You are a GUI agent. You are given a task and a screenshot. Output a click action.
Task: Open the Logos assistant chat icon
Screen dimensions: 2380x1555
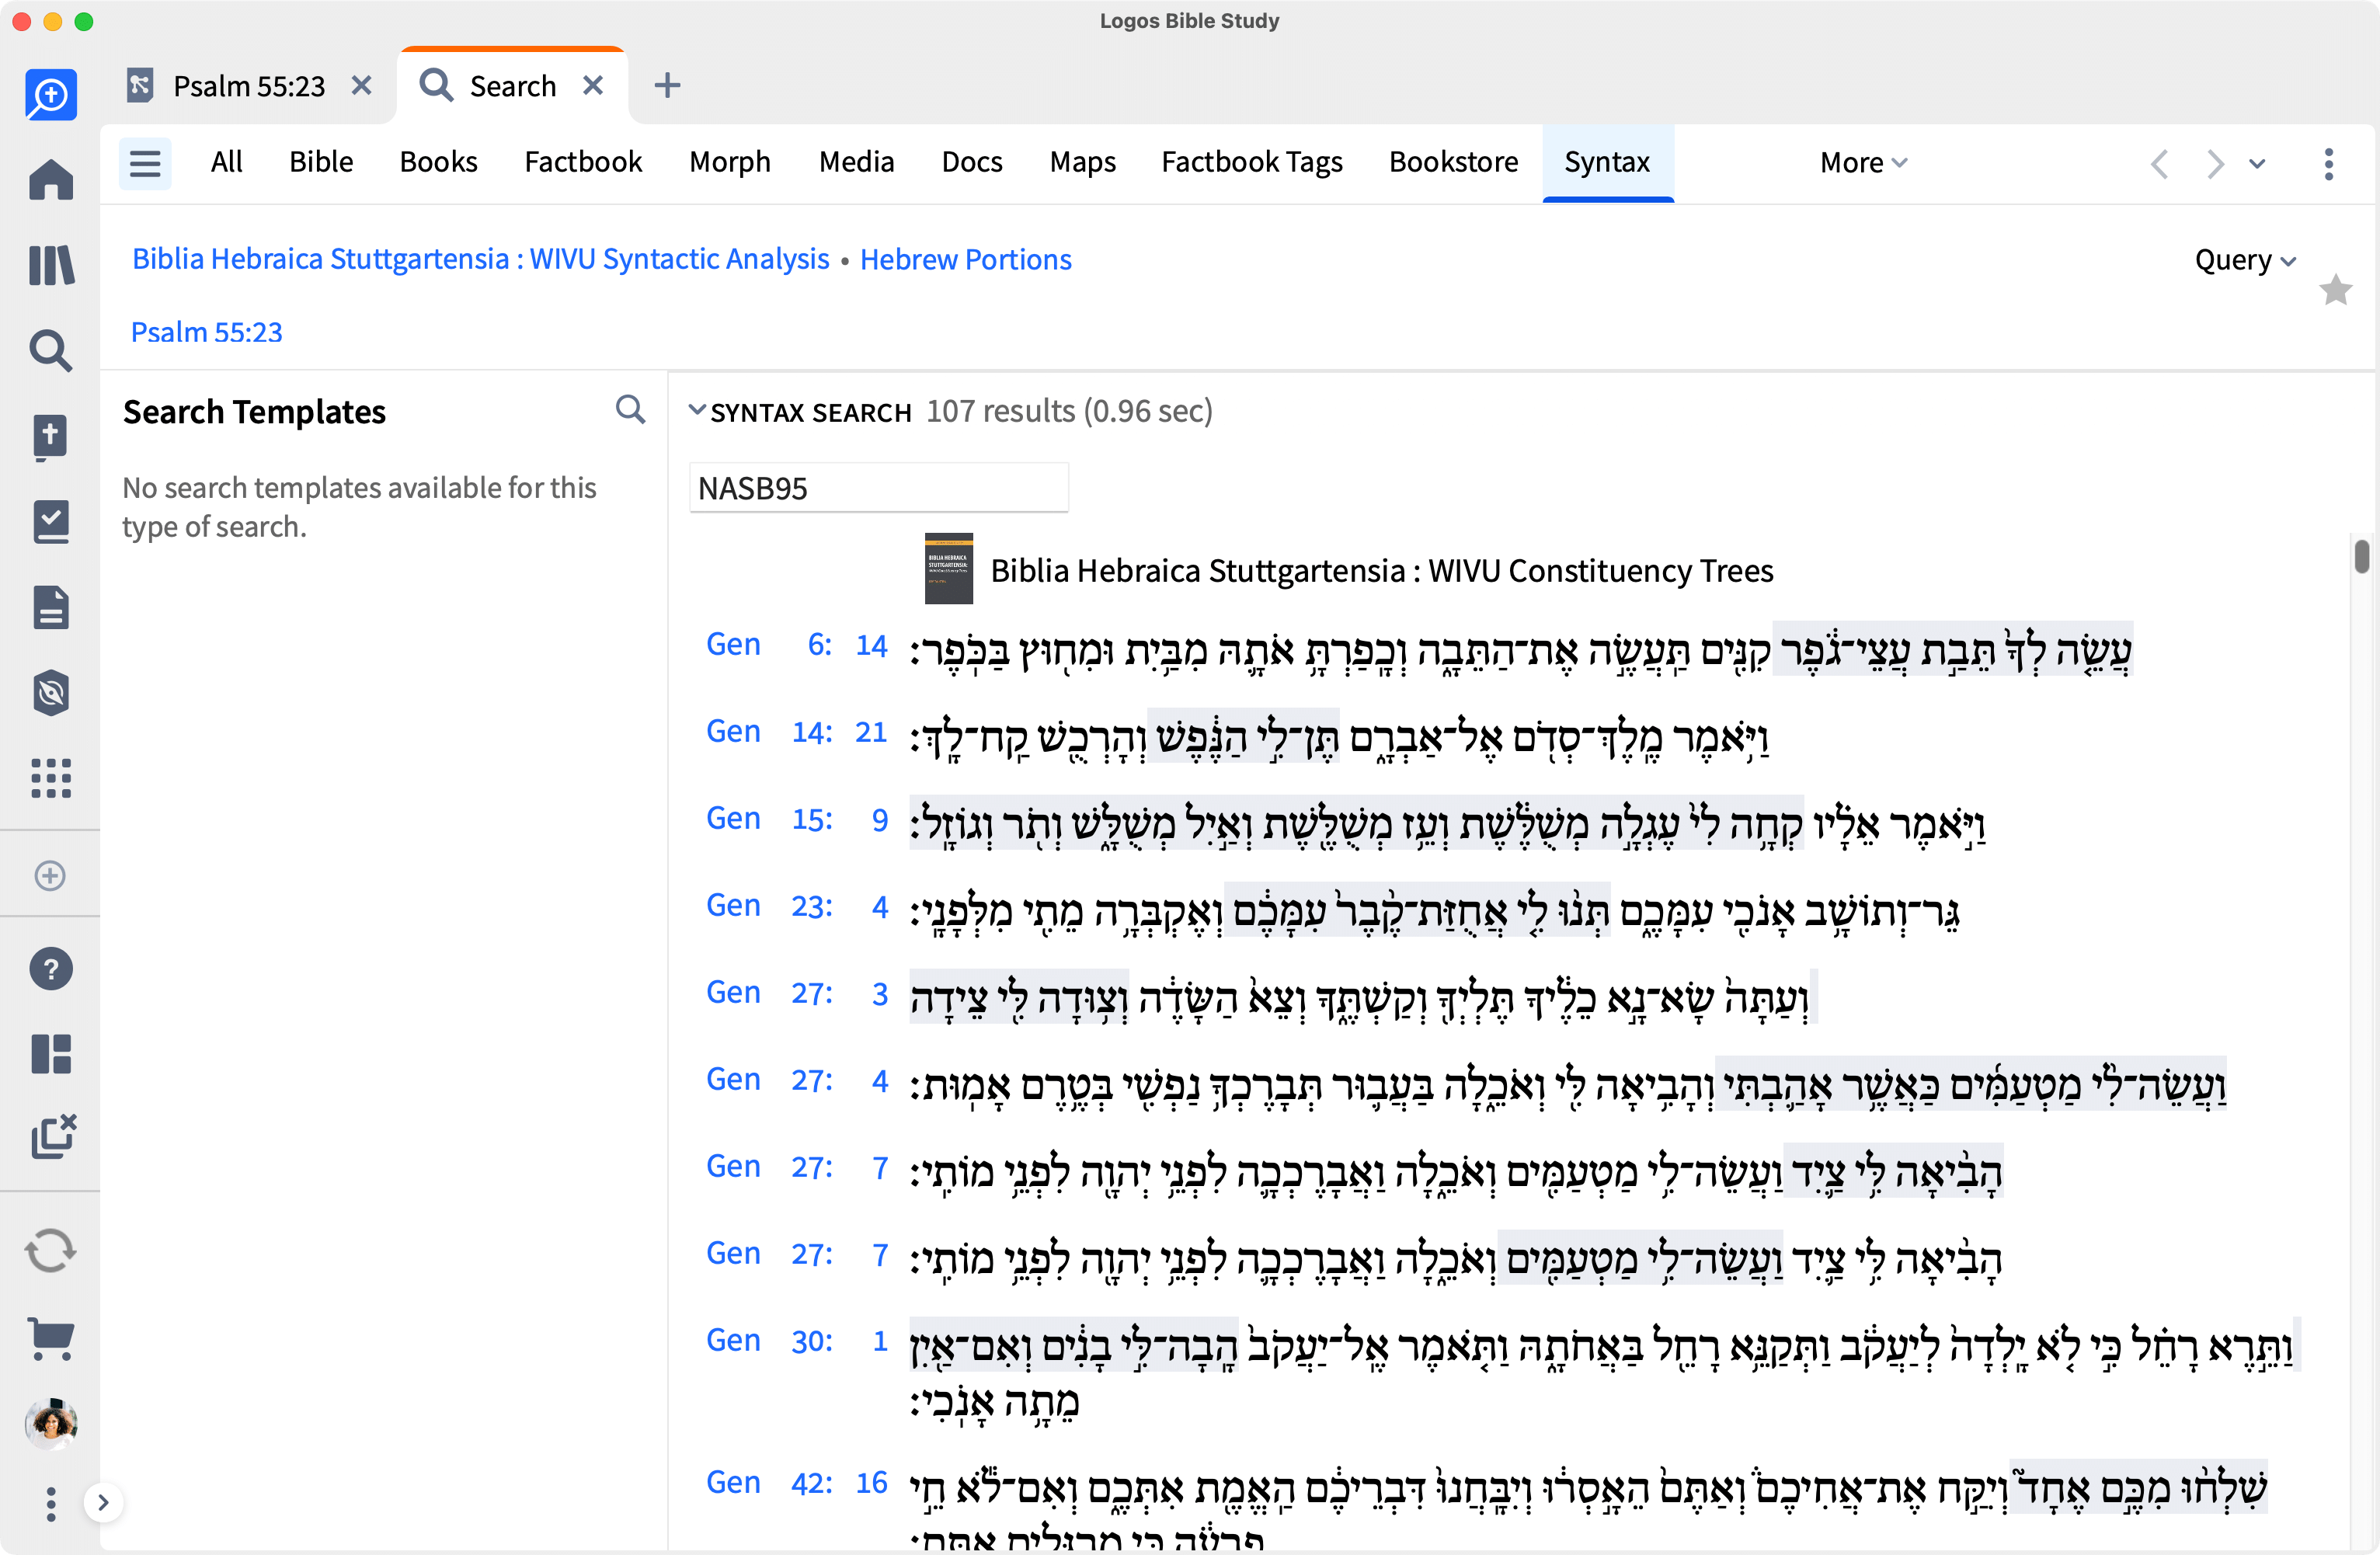pyautogui.click(x=51, y=95)
